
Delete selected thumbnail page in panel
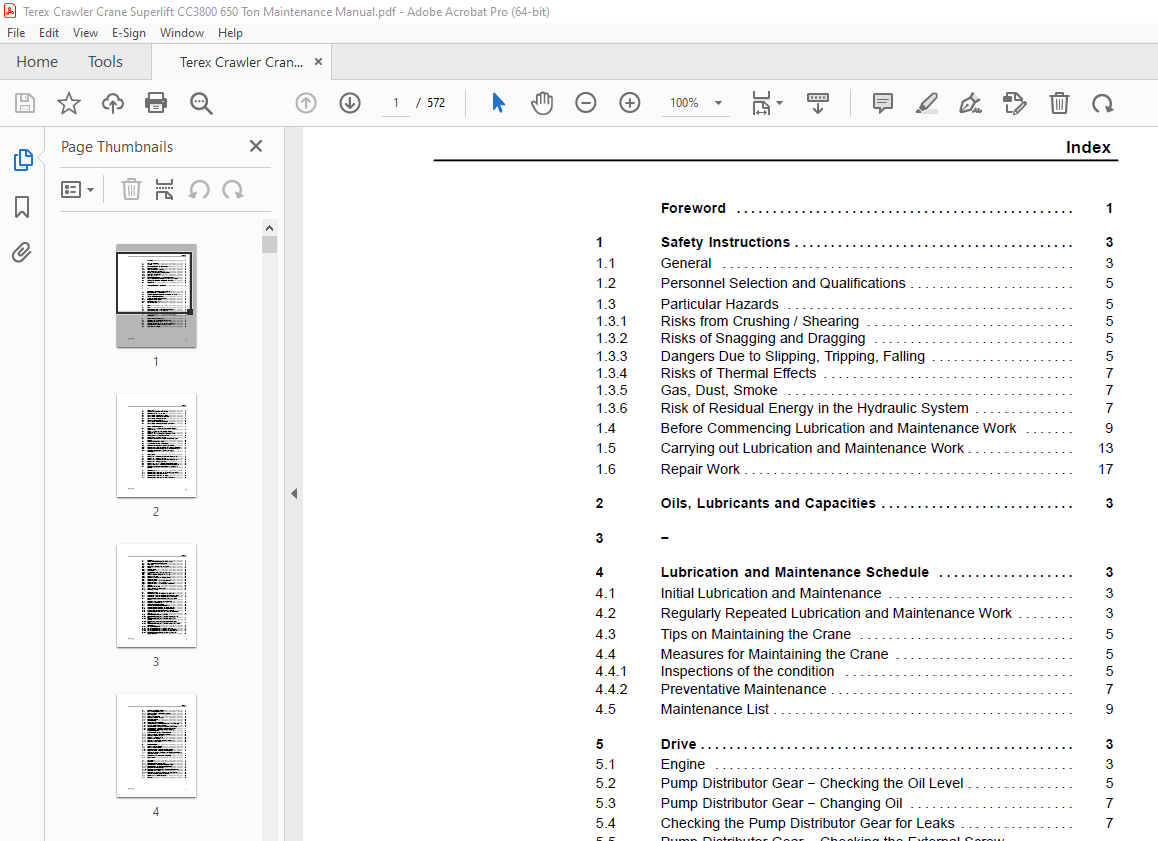[x=131, y=190]
